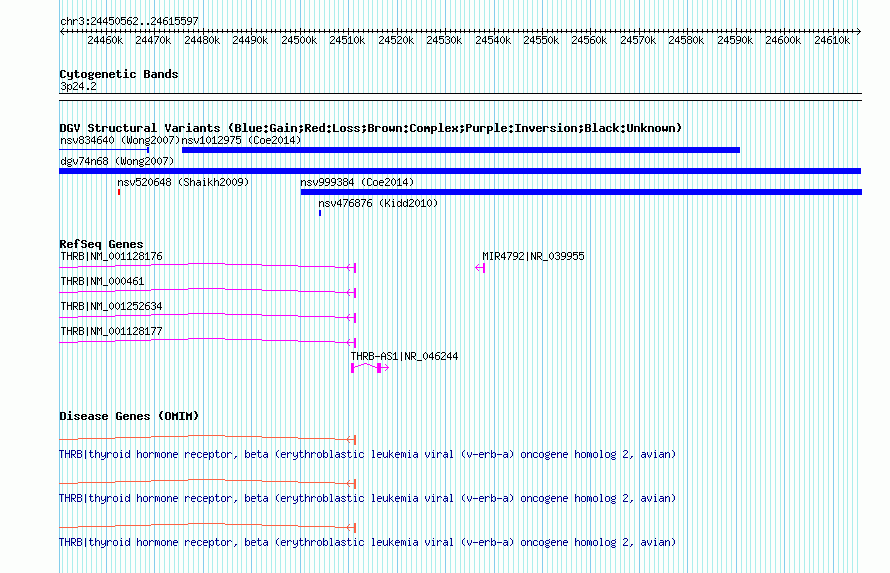
Task: Click the 24610k ruler tick label
Action: [x=832, y=40]
